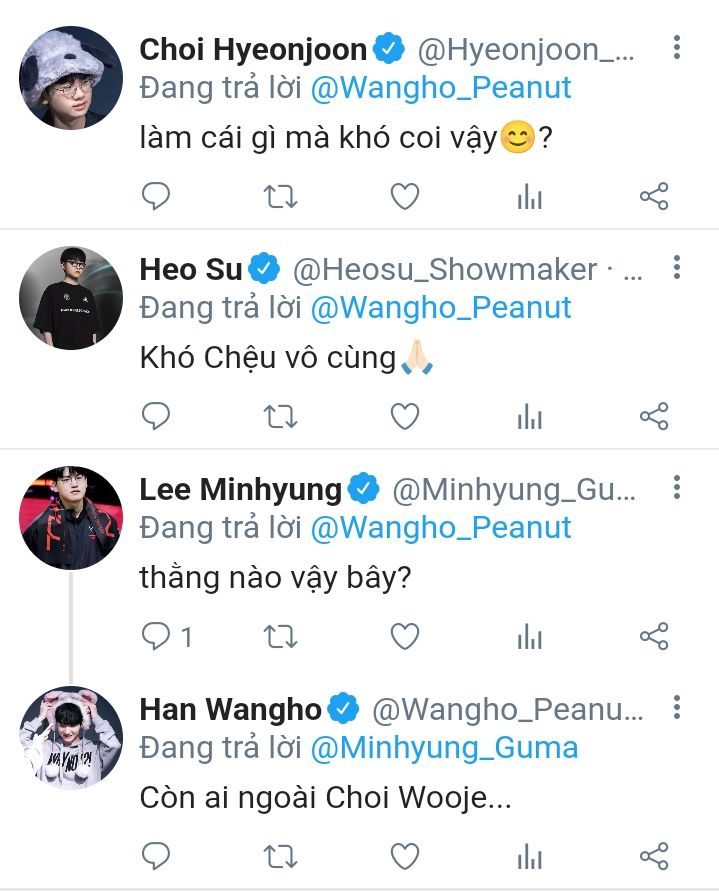Open more options for Choi Hyeonjoon's tweet
Viewport: 719px width, 893px height.
(677, 48)
